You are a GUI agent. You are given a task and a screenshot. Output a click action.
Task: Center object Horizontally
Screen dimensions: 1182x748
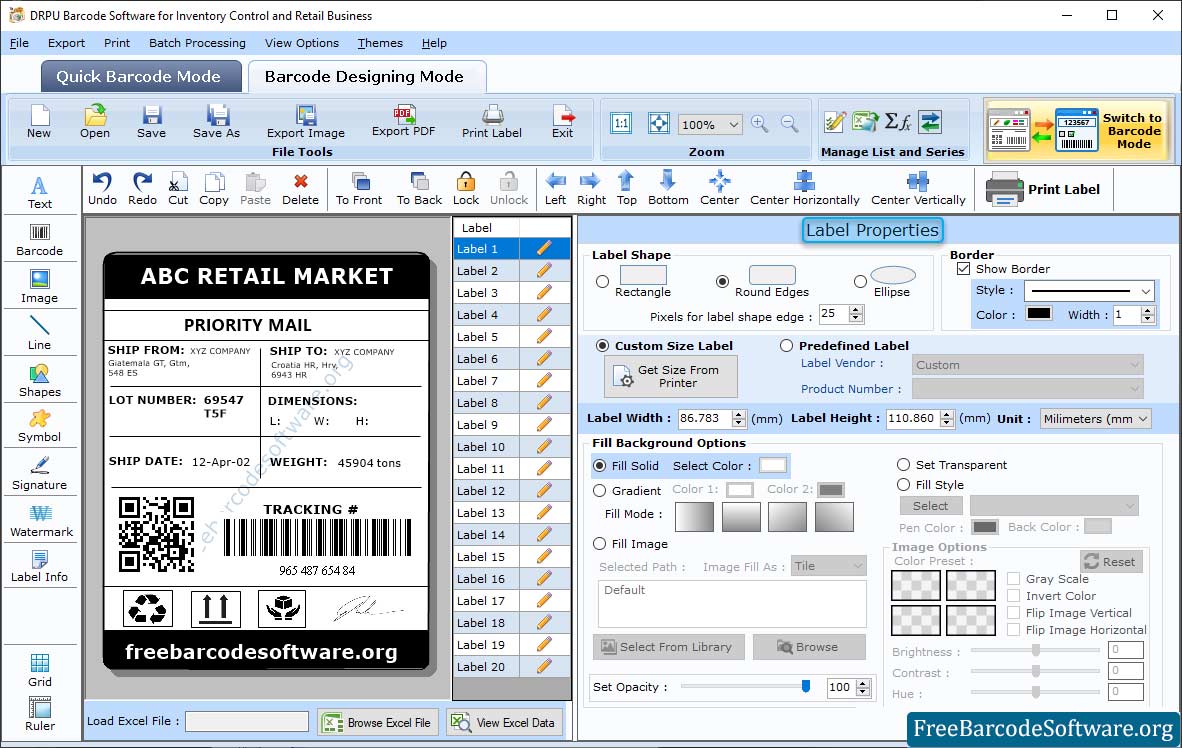(804, 189)
